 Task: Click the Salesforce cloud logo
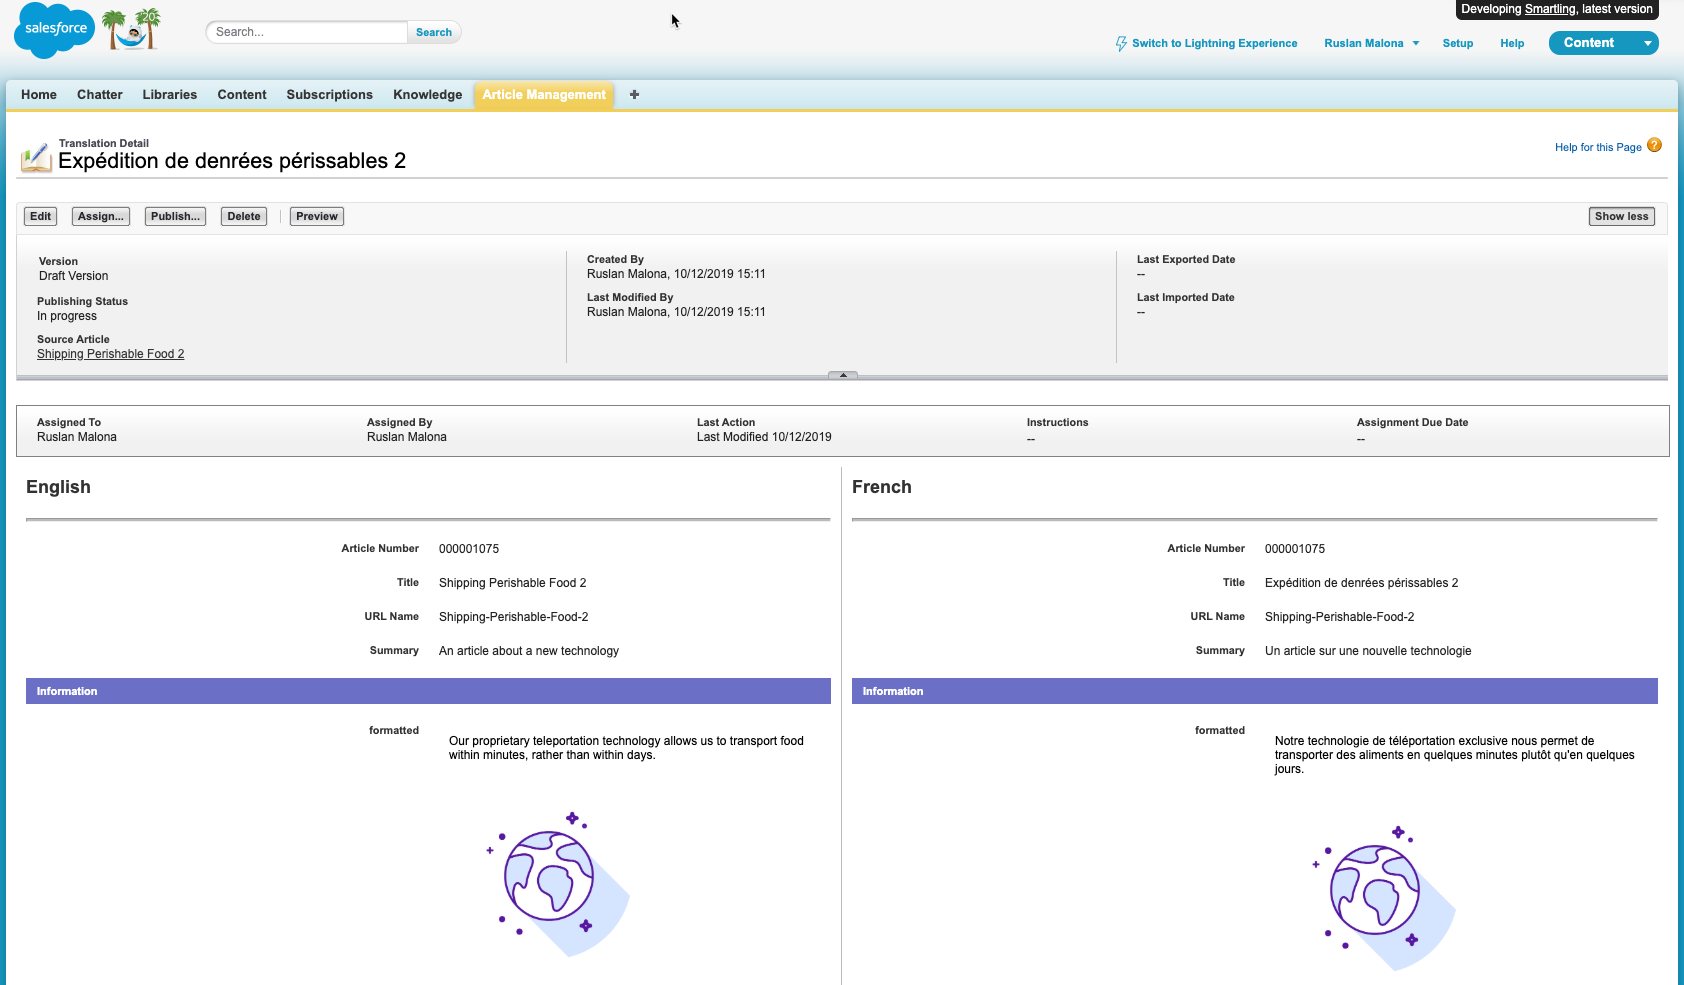click(x=55, y=30)
